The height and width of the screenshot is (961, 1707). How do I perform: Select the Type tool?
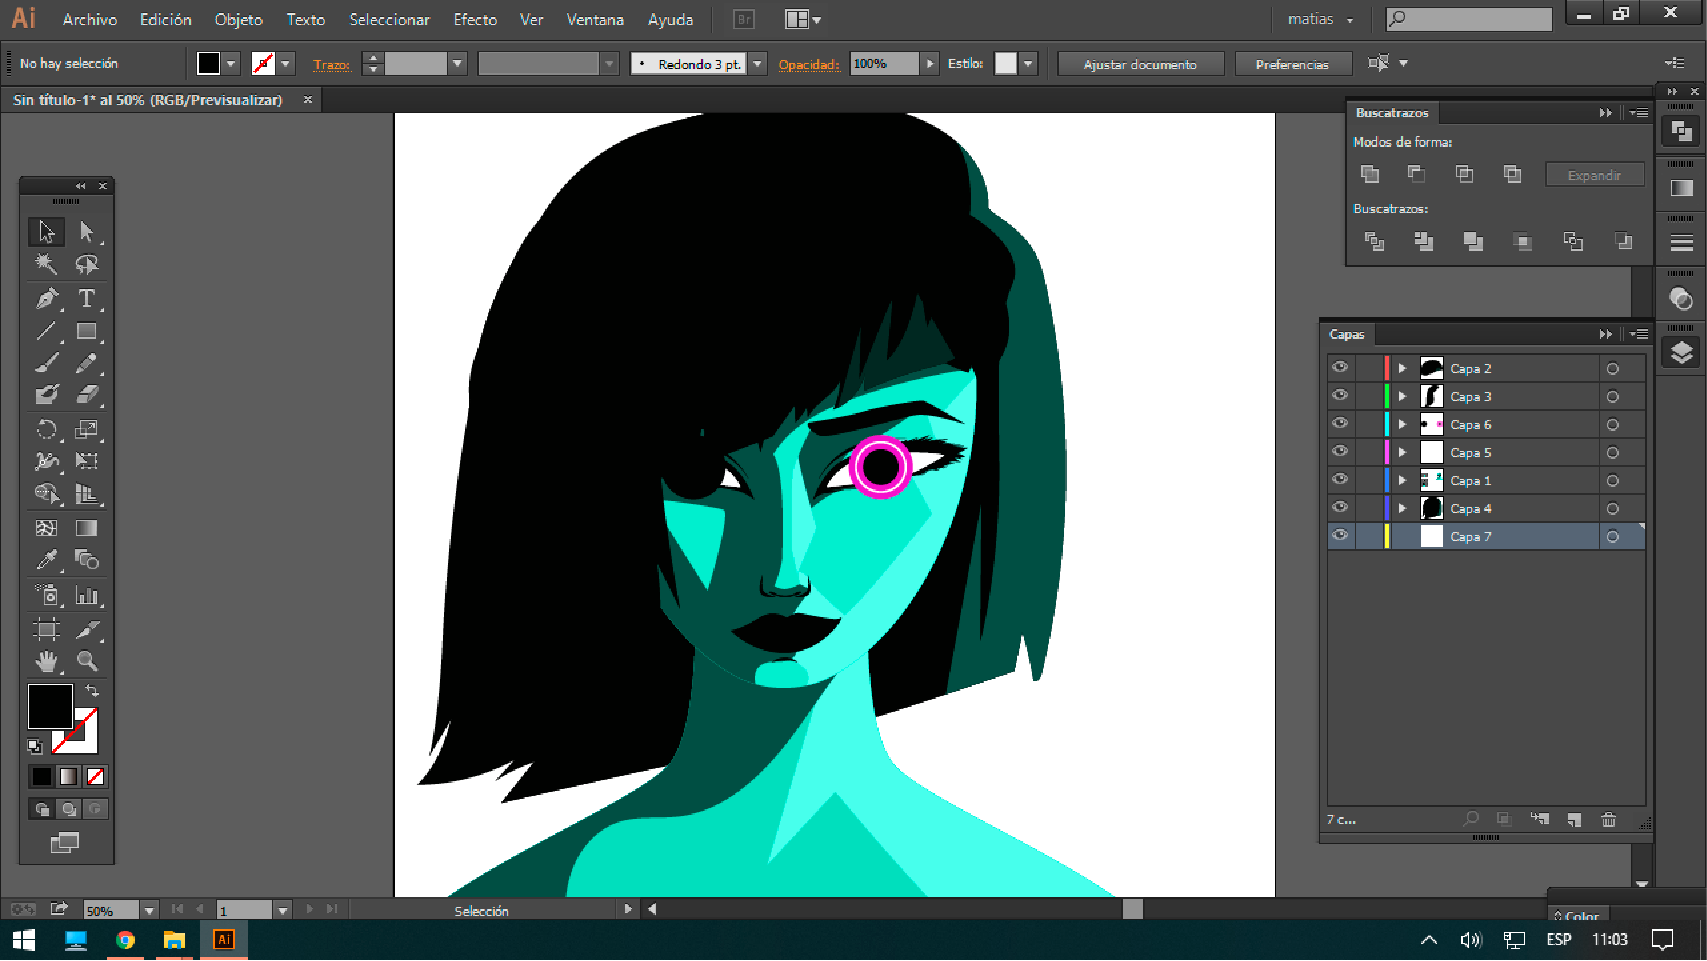87,298
